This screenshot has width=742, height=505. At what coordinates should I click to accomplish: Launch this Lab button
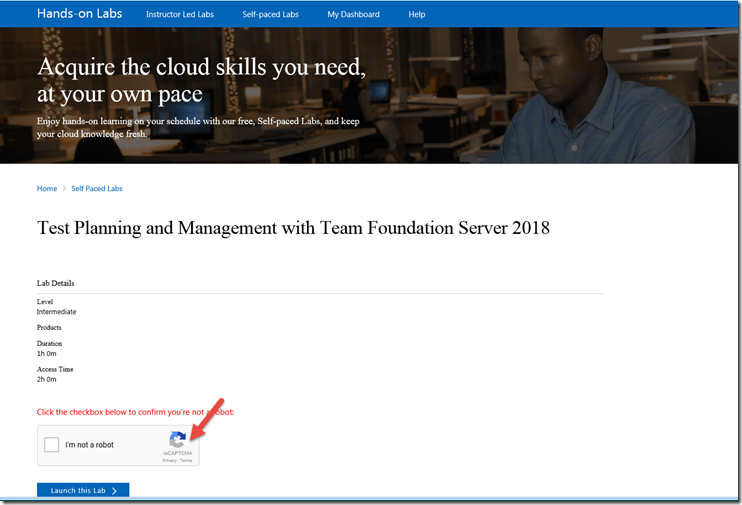[83, 490]
